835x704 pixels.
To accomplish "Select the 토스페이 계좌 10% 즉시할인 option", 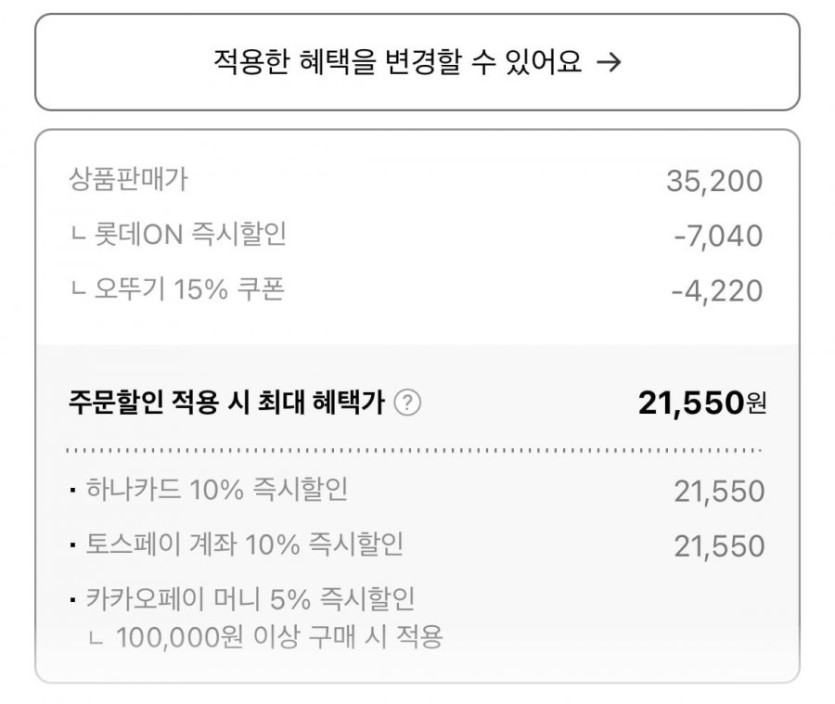I will coord(244,545).
